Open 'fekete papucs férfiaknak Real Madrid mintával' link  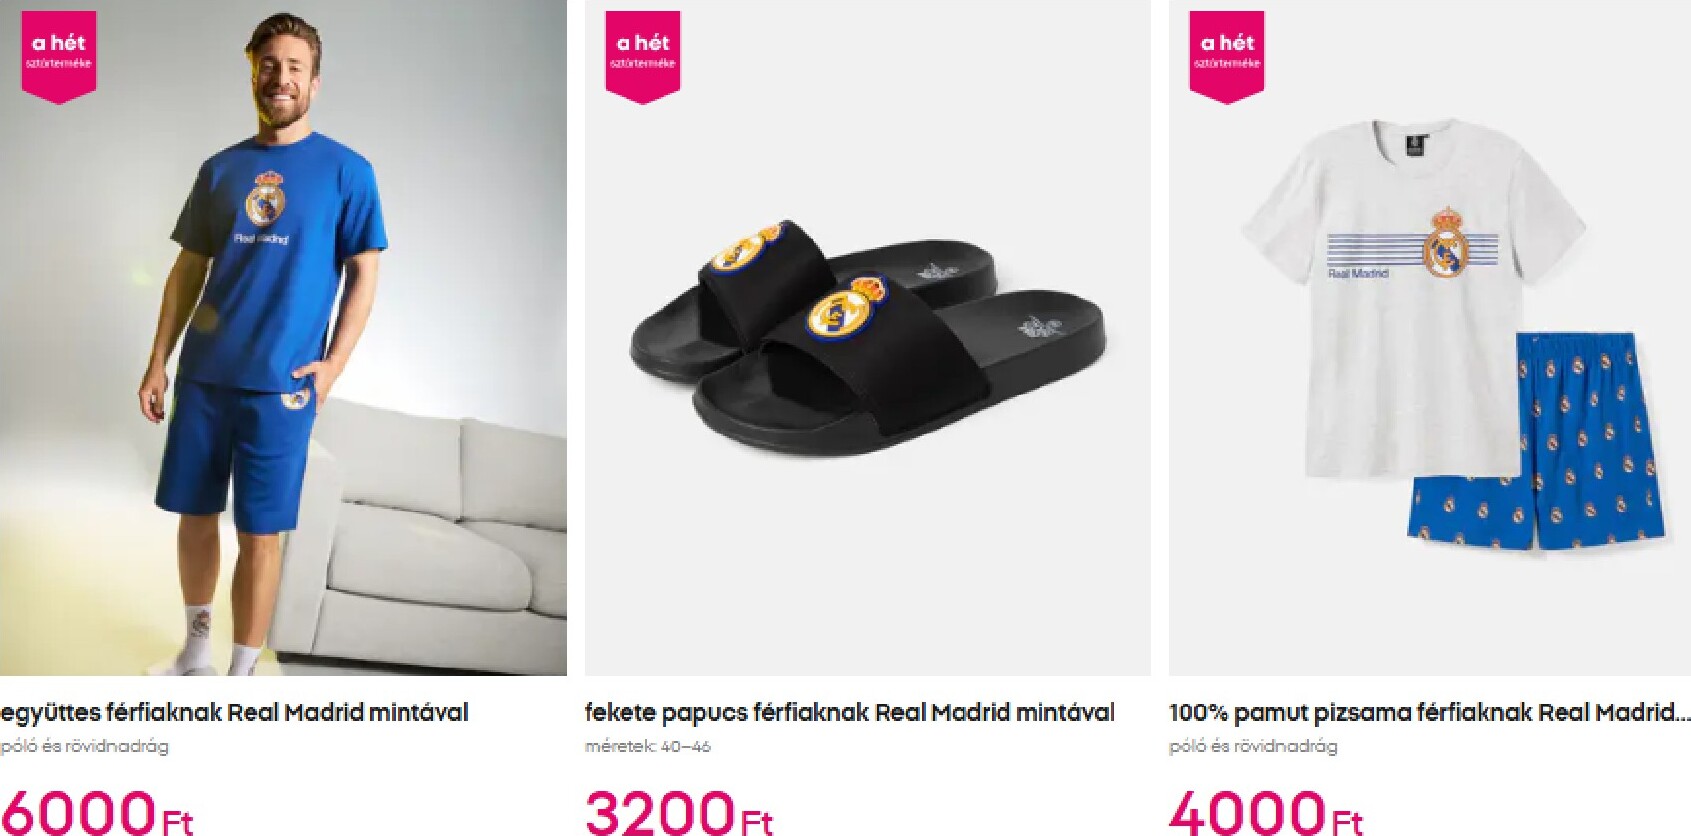coord(849,713)
